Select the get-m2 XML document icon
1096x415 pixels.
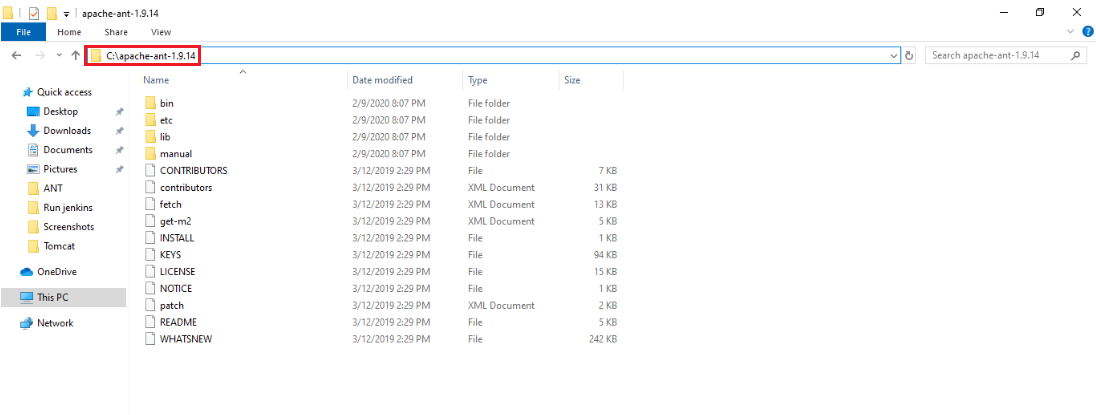point(149,221)
